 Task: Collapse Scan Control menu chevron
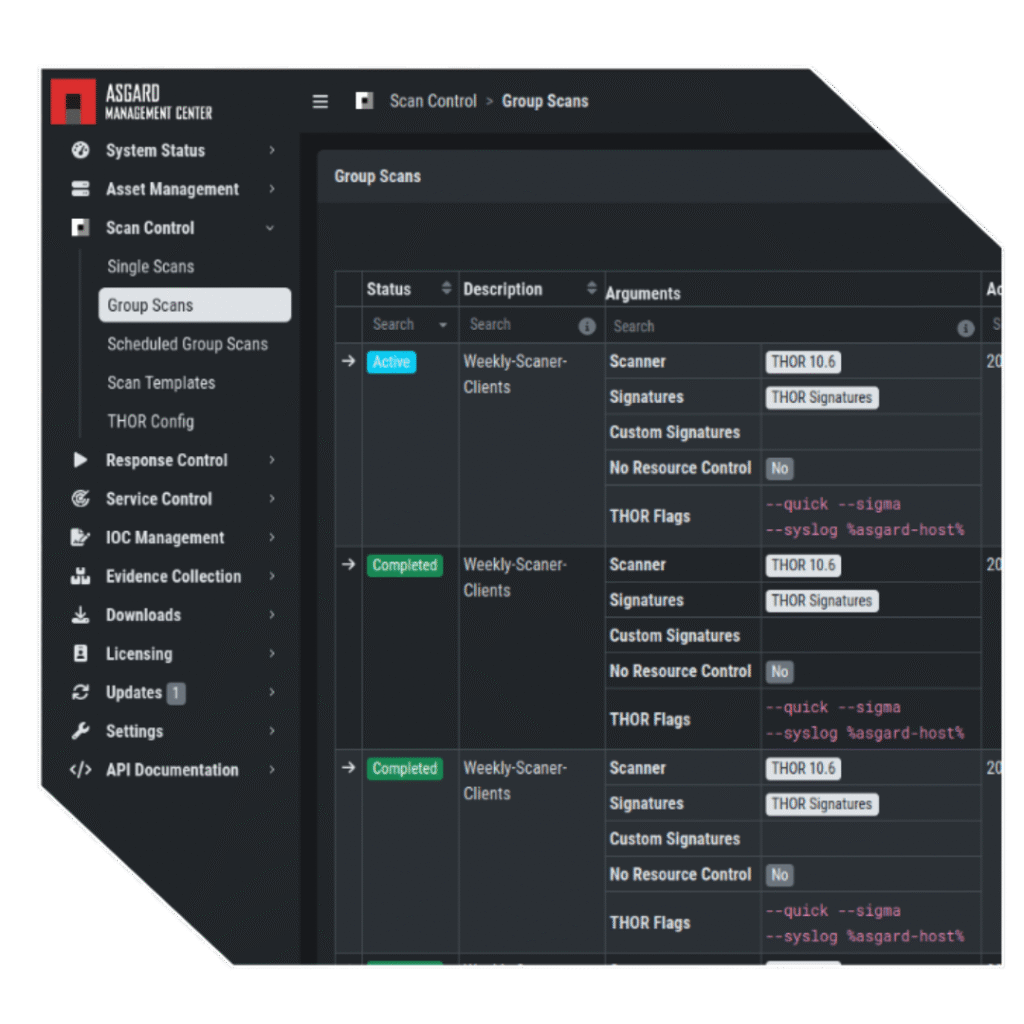[x=270, y=228]
